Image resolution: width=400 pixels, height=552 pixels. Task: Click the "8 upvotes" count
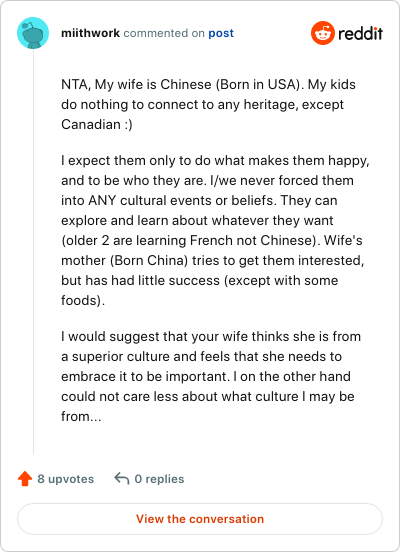[x=65, y=479]
